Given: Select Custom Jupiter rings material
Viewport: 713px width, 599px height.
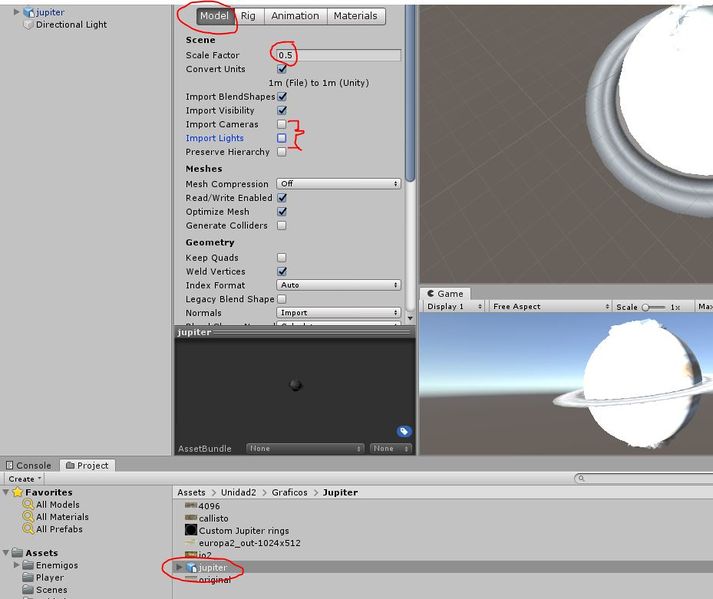Looking at the screenshot, I should pos(237,530).
